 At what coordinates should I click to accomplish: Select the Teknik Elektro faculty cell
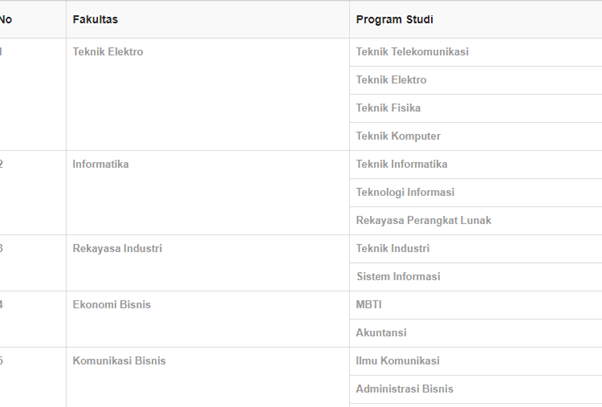(208, 94)
